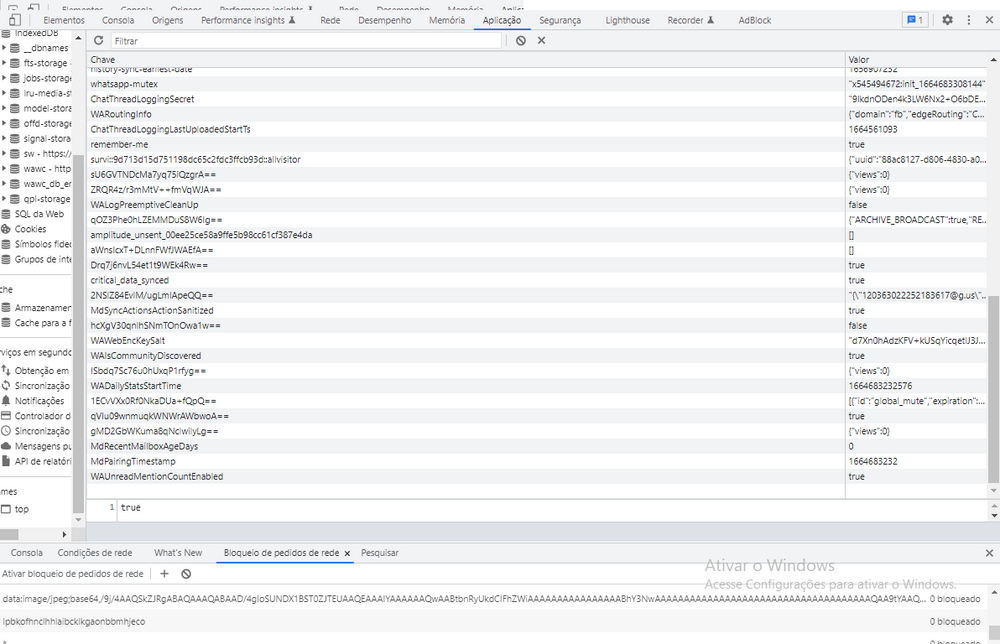This screenshot has width=1000, height=644.
Task: Open drawer What's New tab
Action: point(178,553)
